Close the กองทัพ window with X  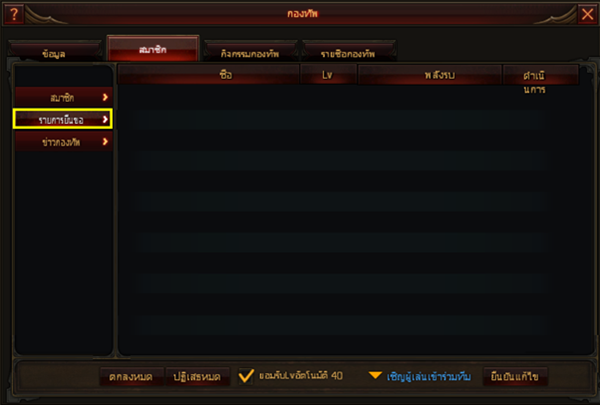click(x=587, y=14)
